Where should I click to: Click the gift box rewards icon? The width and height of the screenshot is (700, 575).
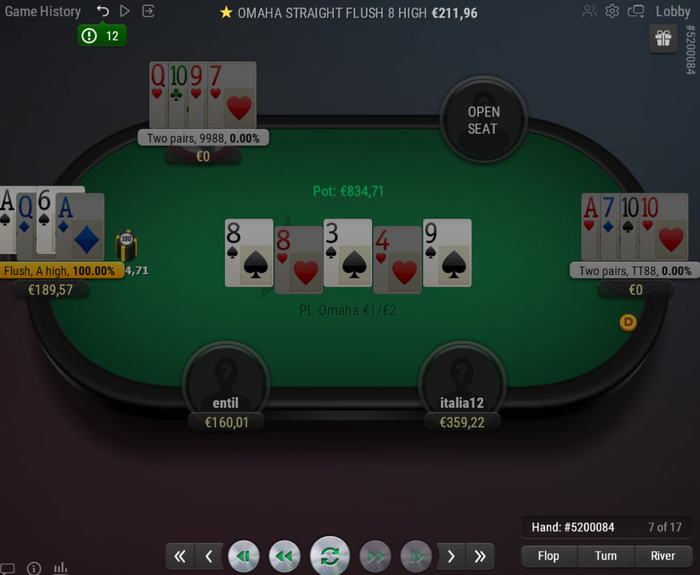pos(663,39)
